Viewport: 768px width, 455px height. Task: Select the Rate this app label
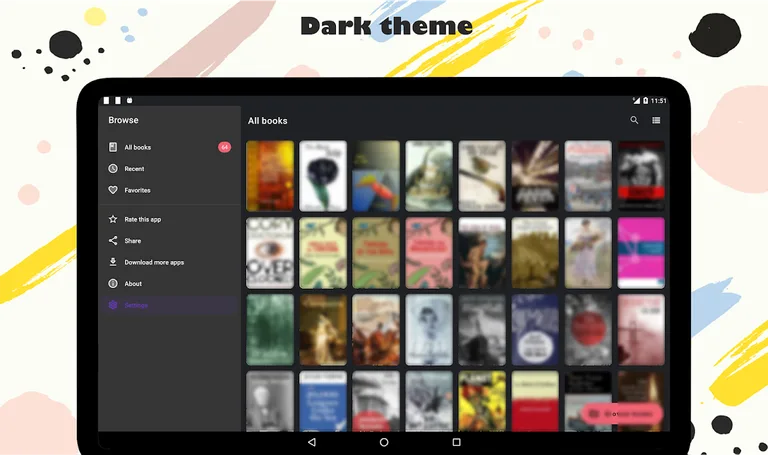tap(143, 219)
